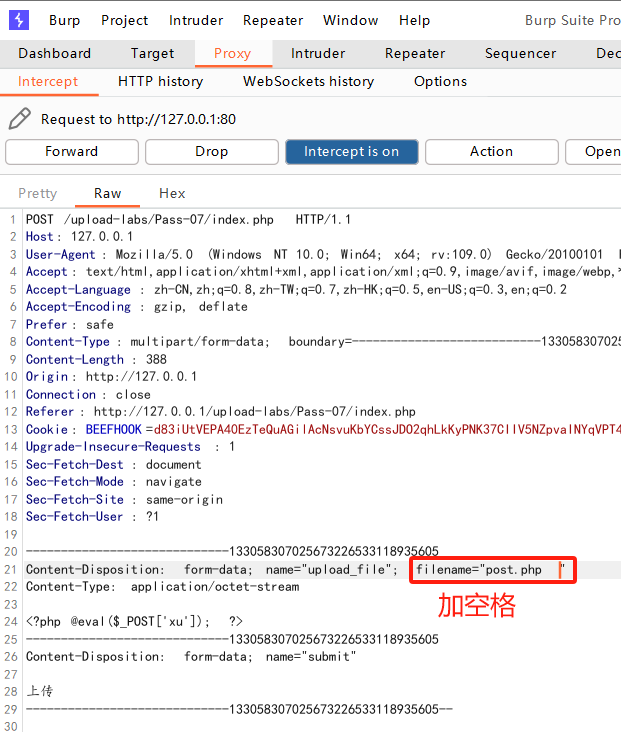This screenshot has width=621, height=732.
Task: Click the 上传 body value line
Action: pyautogui.click(x=40, y=691)
